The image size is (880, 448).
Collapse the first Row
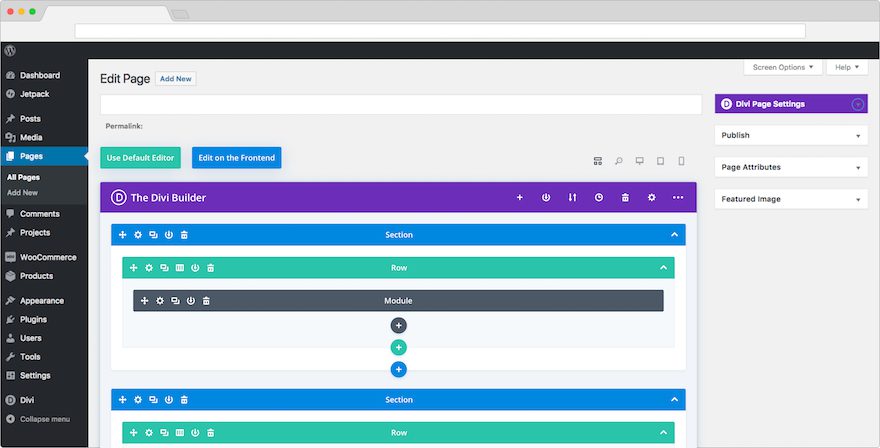click(x=663, y=268)
